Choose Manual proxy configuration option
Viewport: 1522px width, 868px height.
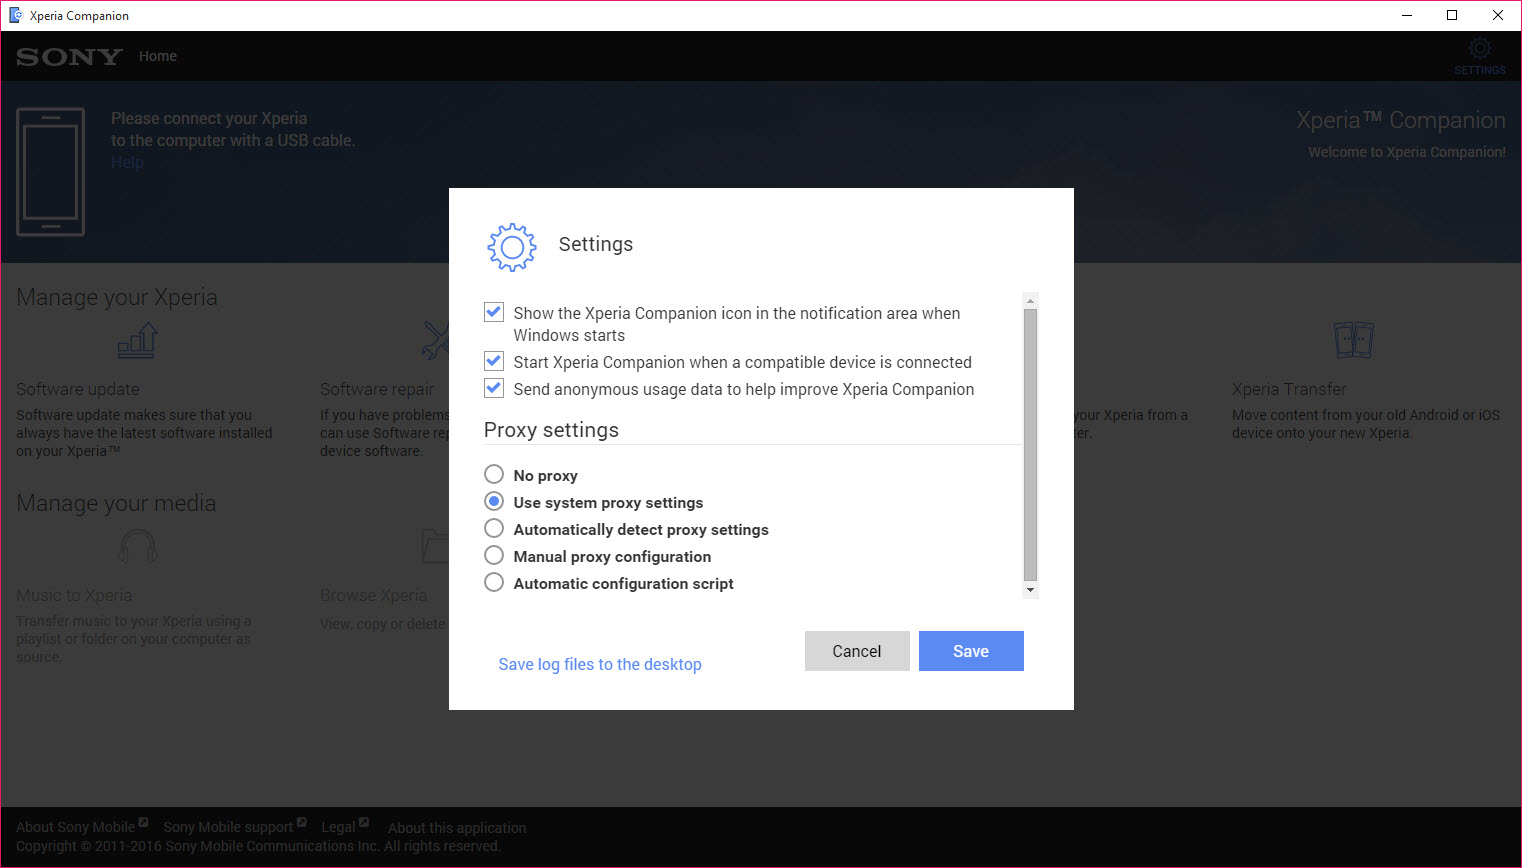(x=494, y=555)
